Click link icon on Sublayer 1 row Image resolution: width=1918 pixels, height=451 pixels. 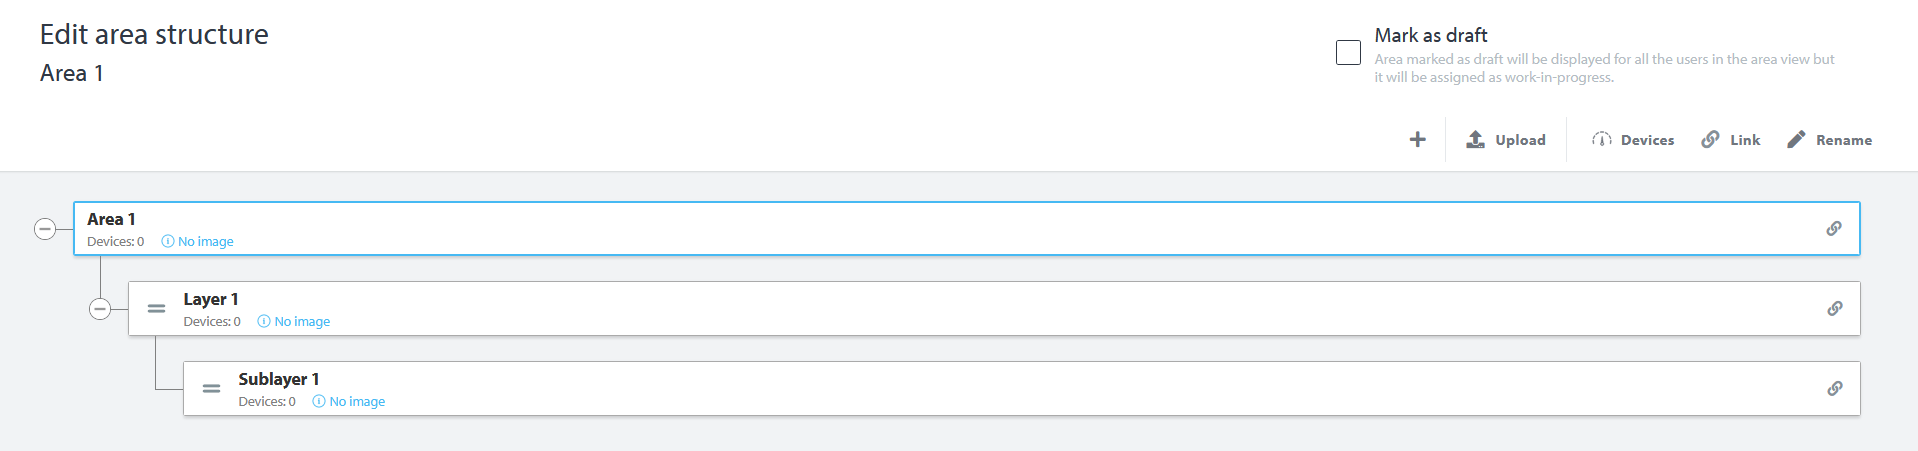click(1834, 389)
